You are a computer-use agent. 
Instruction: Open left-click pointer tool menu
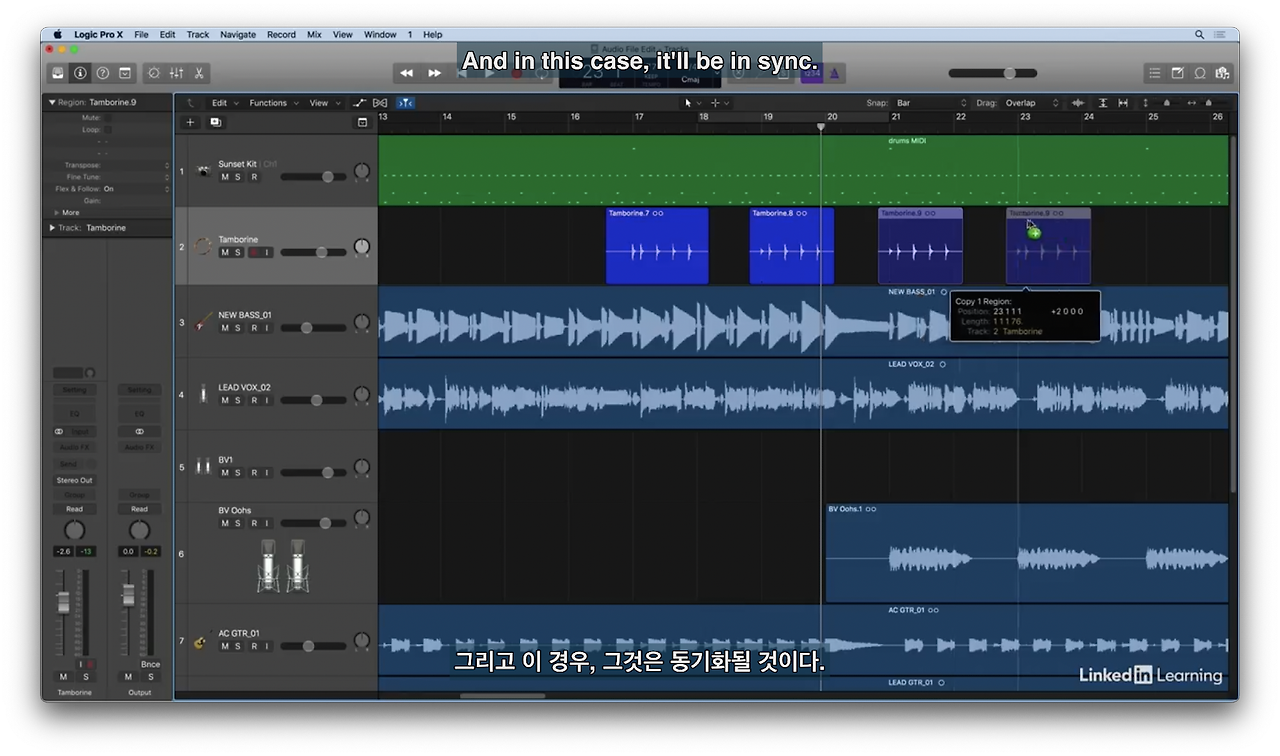click(x=693, y=103)
